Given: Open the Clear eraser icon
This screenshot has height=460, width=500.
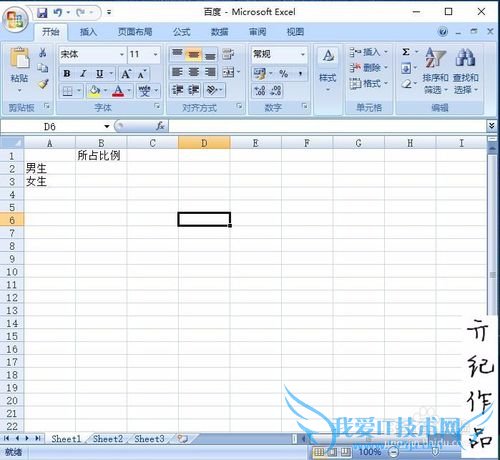Looking at the screenshot, I should 406,84.
